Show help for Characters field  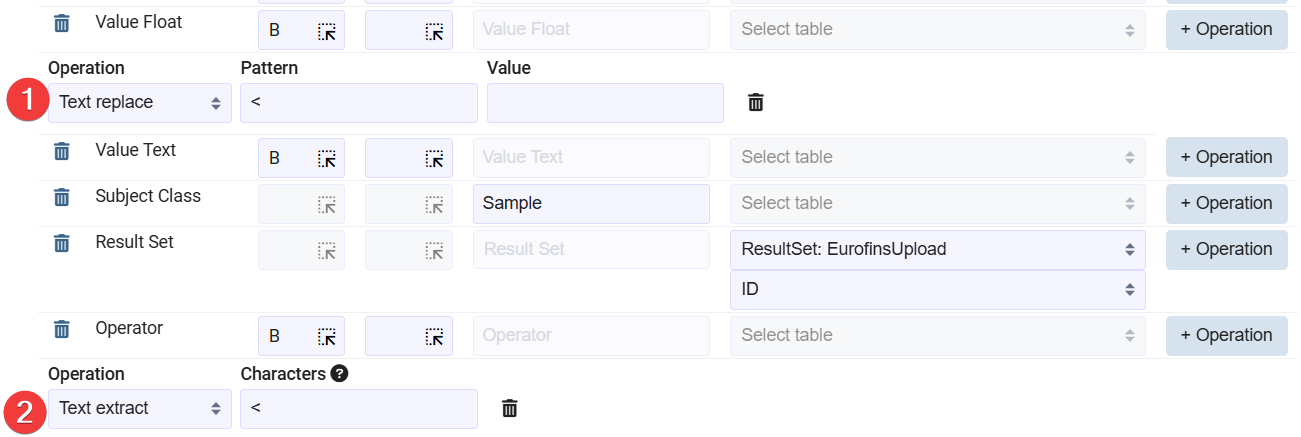tap(340, 374)
